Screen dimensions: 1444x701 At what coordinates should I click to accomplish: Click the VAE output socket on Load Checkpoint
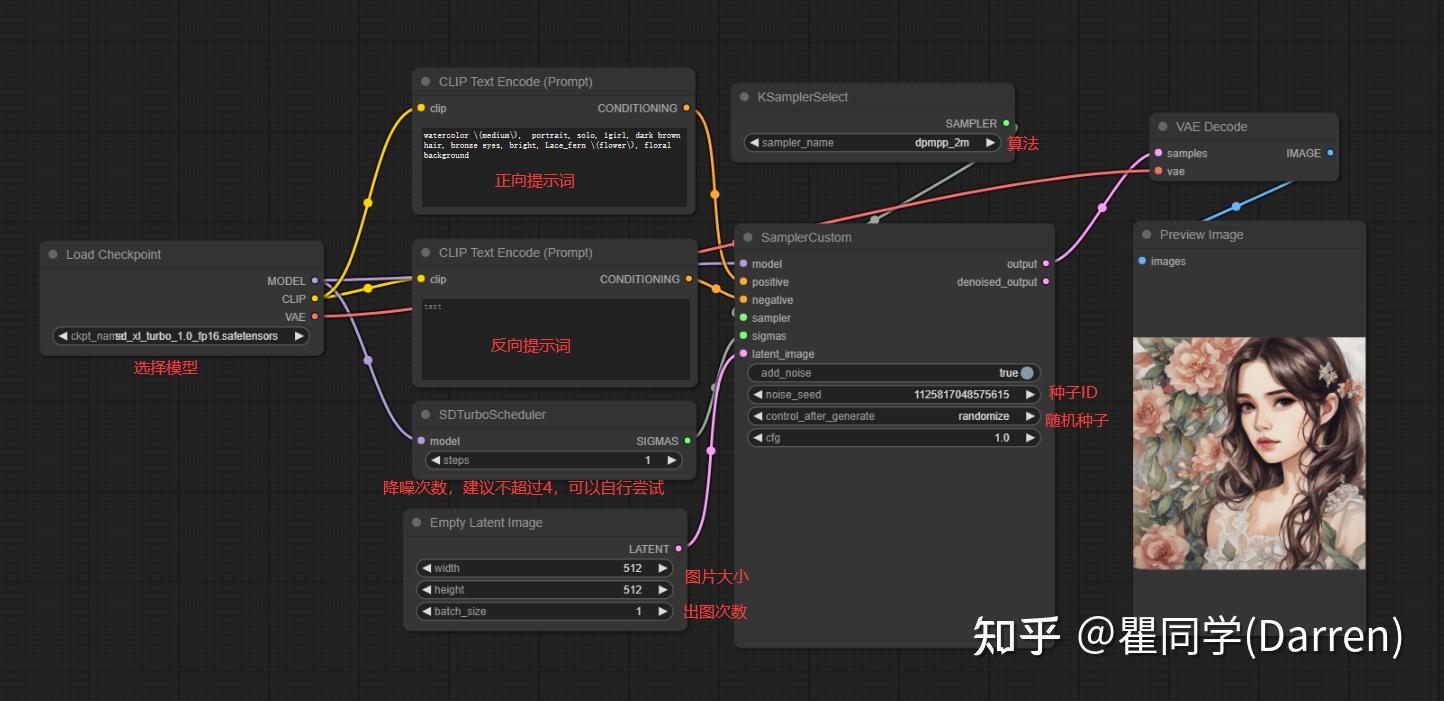pos(315,316)
